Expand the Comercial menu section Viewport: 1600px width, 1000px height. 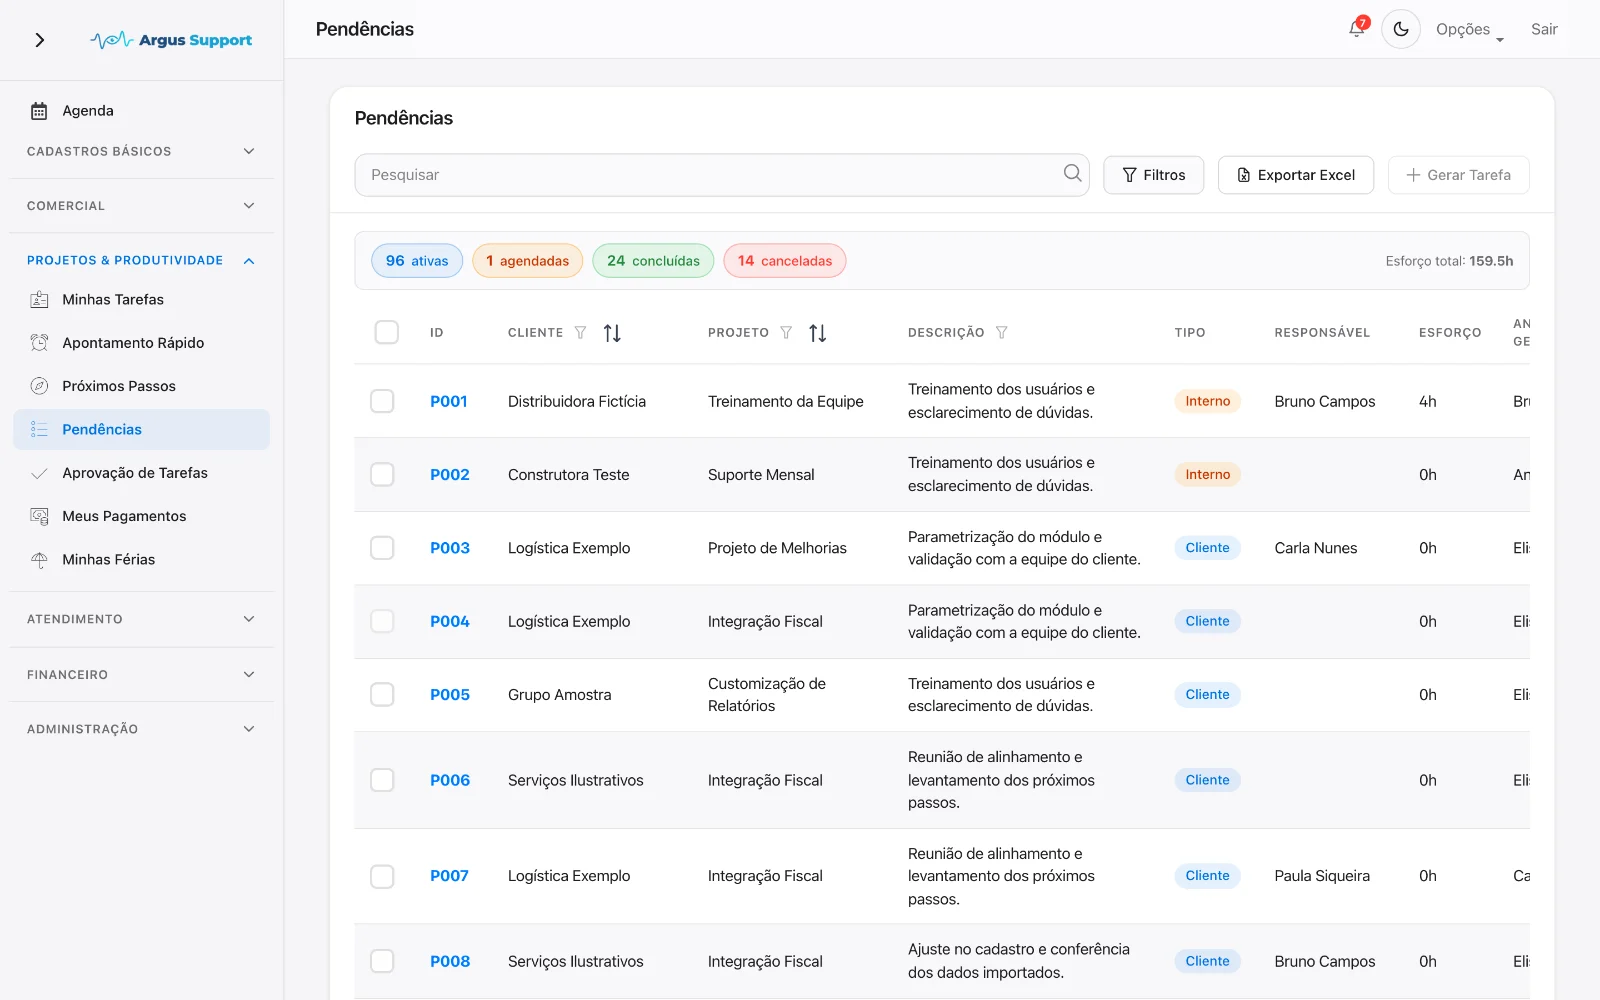[141, 206]
